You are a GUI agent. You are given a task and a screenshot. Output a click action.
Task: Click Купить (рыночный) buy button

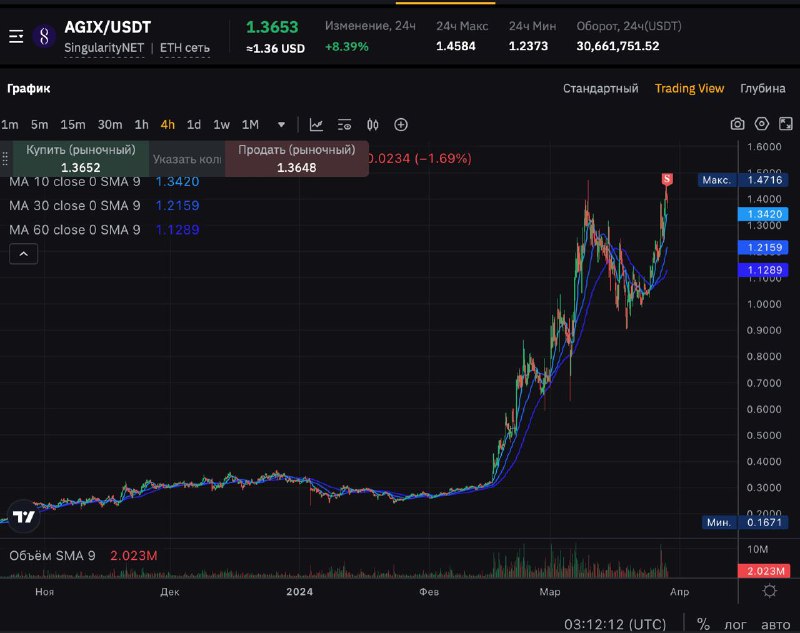(81, 159)
